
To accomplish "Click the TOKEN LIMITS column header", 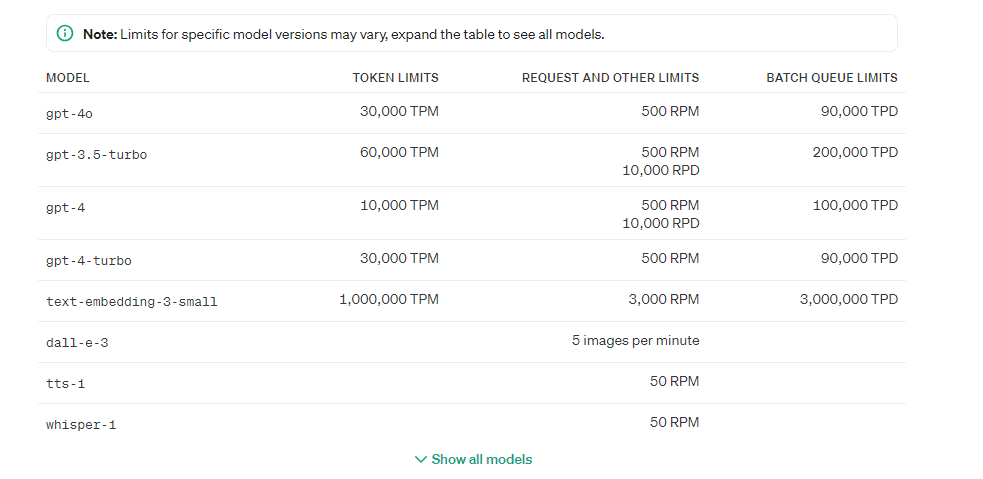I will (x=395, y=78).
